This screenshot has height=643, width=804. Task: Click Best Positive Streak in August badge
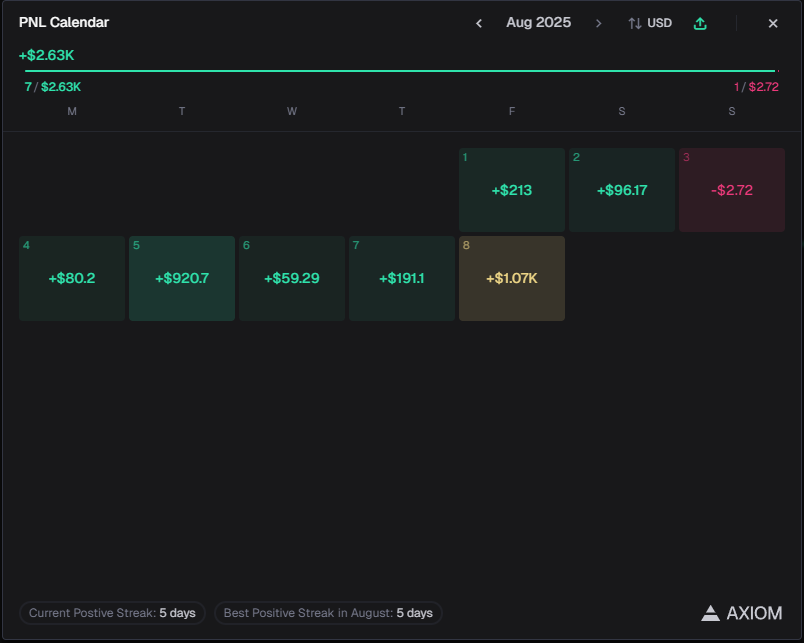coord(328,613)
